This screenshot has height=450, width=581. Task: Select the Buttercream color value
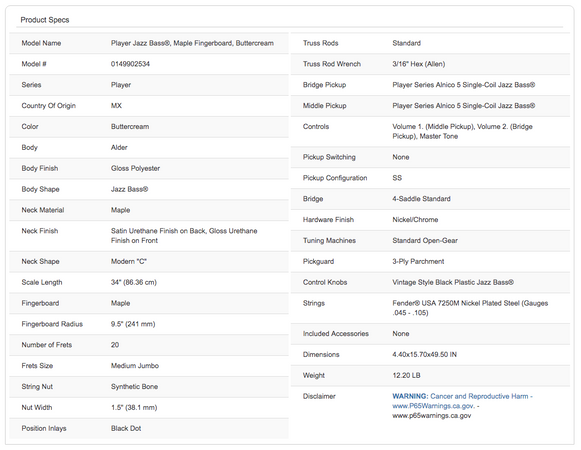point(130,126)
